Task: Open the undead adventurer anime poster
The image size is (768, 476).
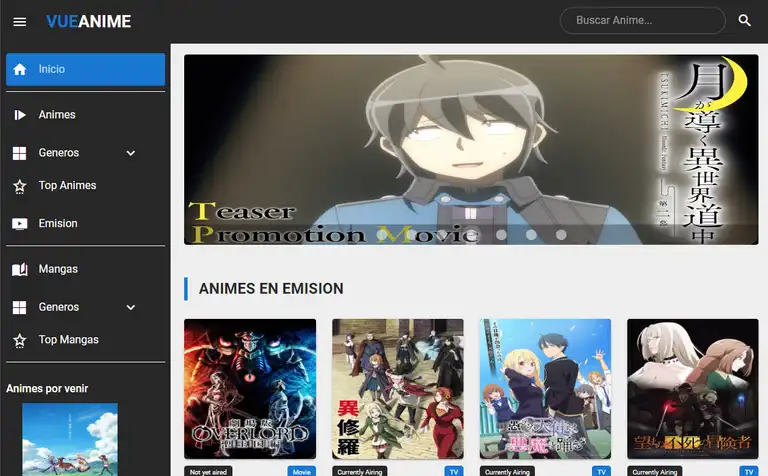Action: click(693, 389)
